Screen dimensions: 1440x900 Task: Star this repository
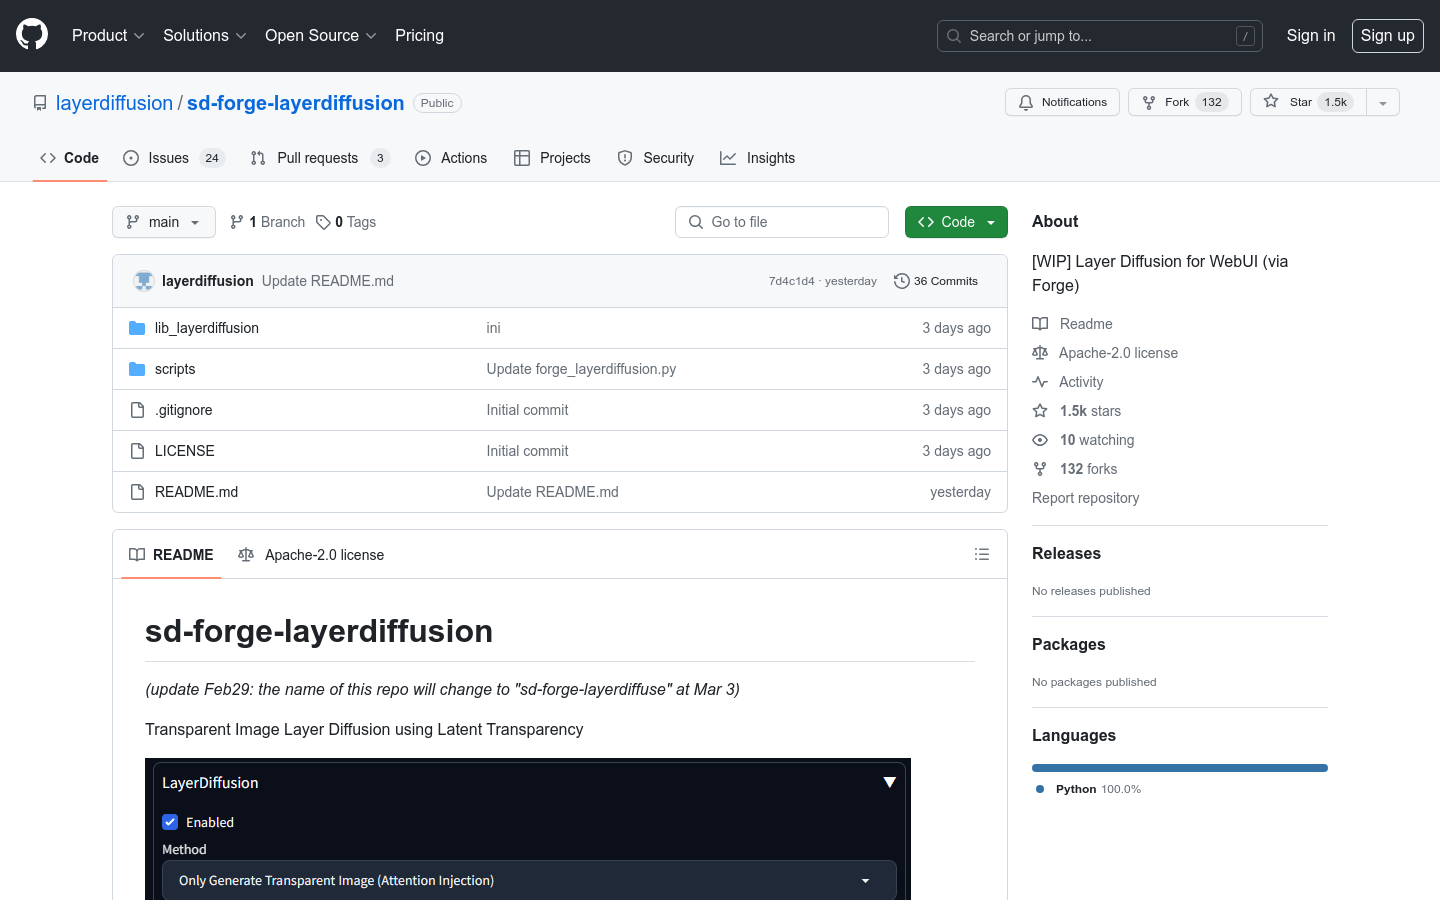coord(1300,102)
